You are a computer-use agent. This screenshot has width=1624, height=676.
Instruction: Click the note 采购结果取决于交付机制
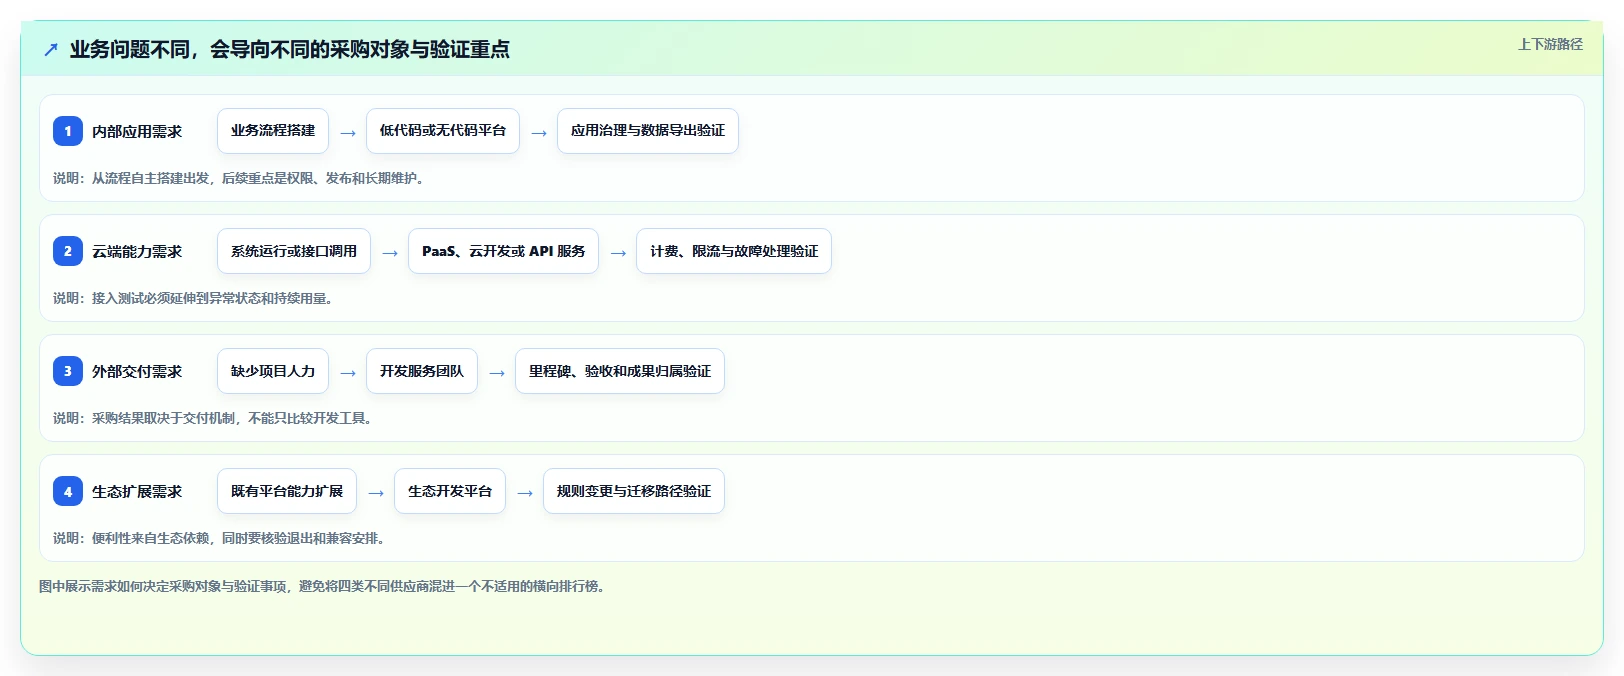pos(164,418)
